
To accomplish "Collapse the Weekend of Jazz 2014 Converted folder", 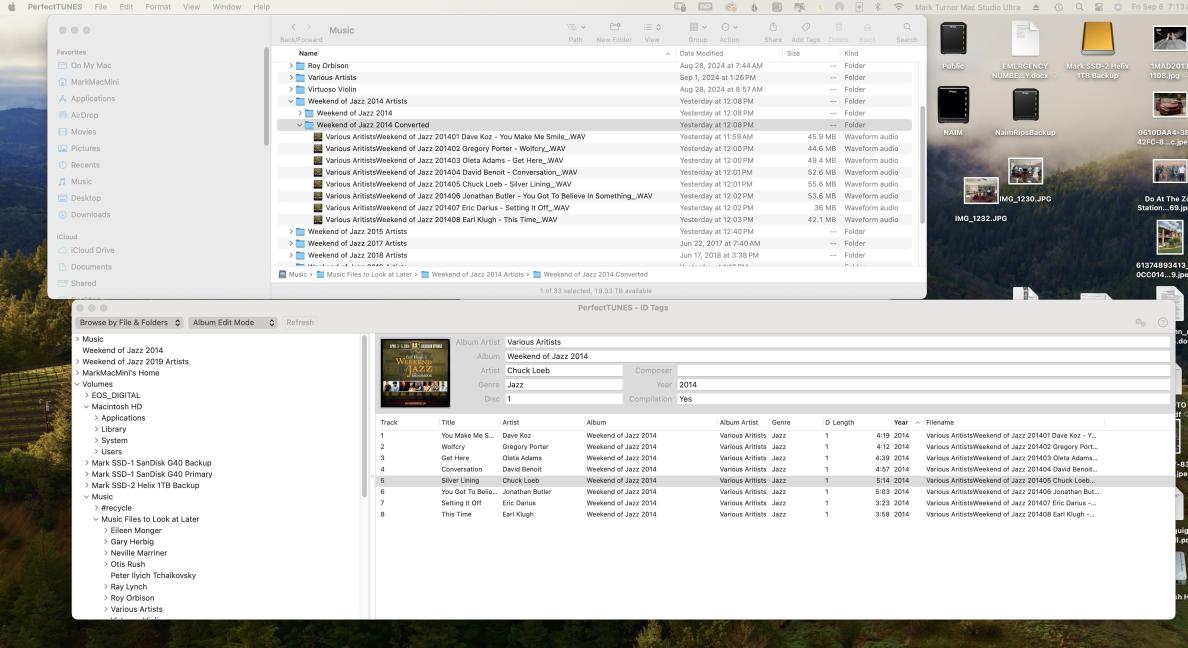I will tap(300, 125).
